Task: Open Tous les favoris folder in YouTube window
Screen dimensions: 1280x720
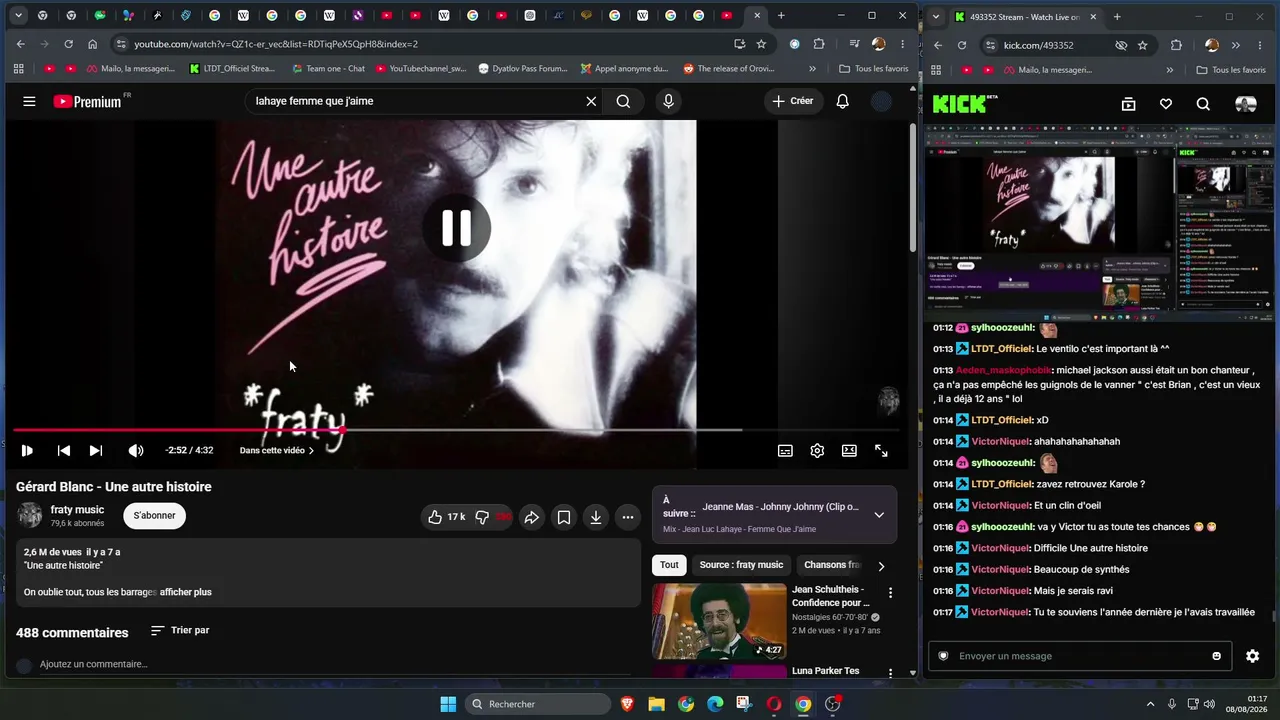Action: click(874, 69)
